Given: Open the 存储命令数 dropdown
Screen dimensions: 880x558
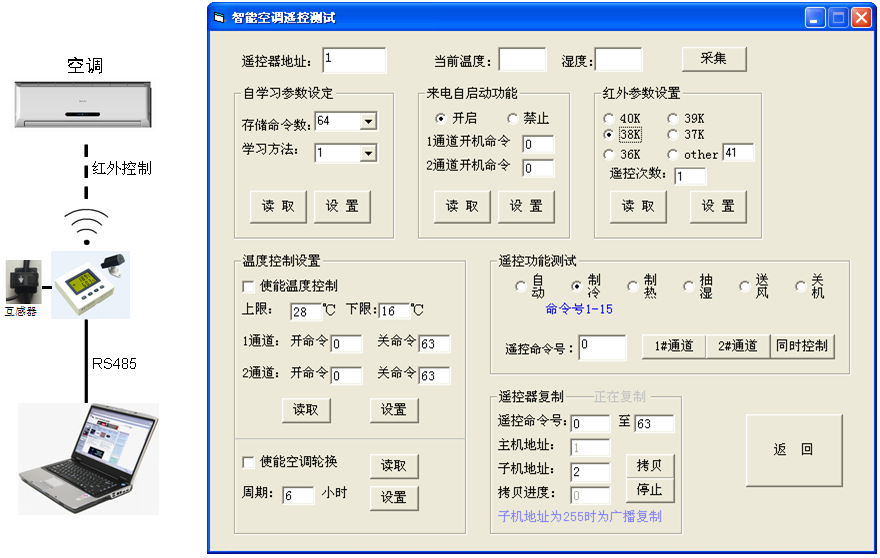Looking at the screenshot, I should tap(368, 122).
